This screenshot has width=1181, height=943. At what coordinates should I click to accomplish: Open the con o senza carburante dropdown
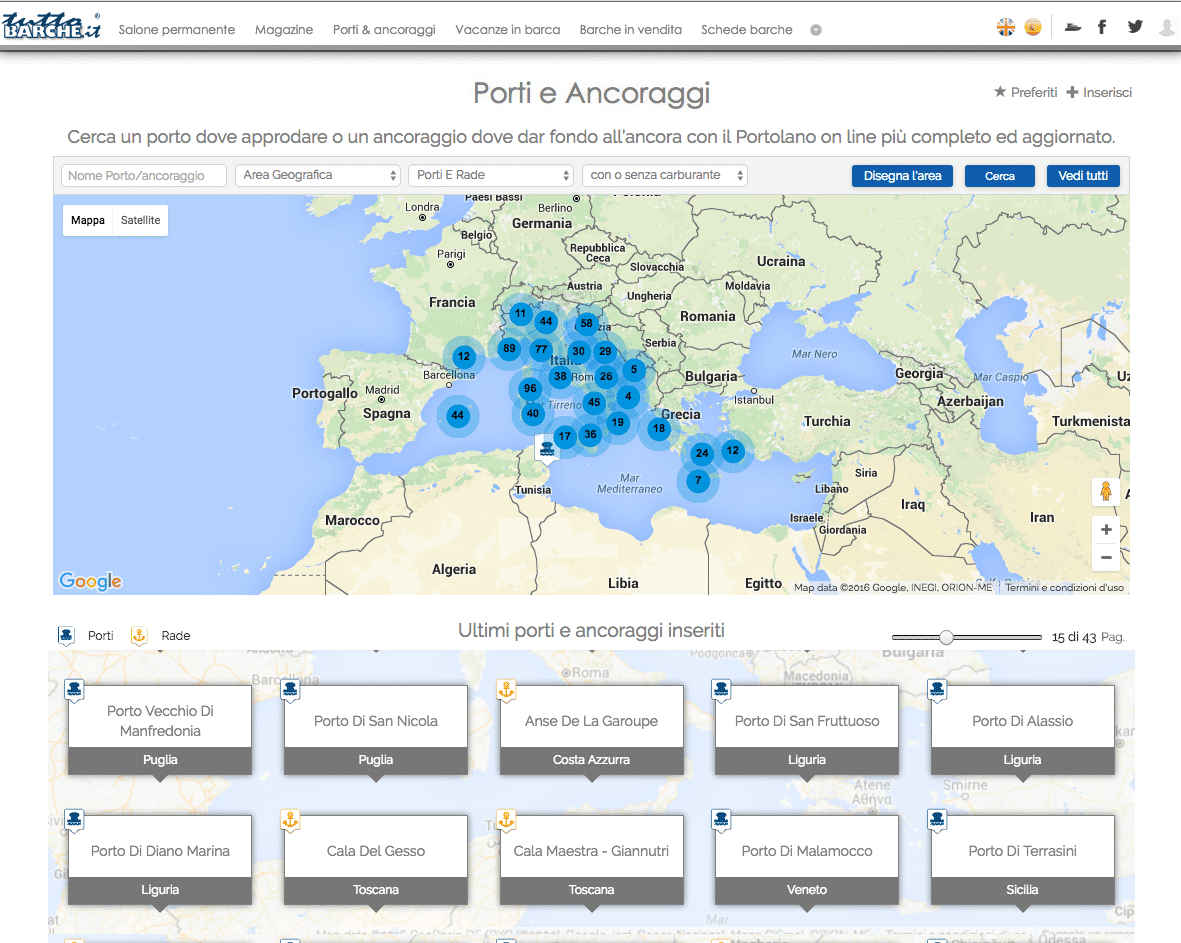tap(665, 175)
